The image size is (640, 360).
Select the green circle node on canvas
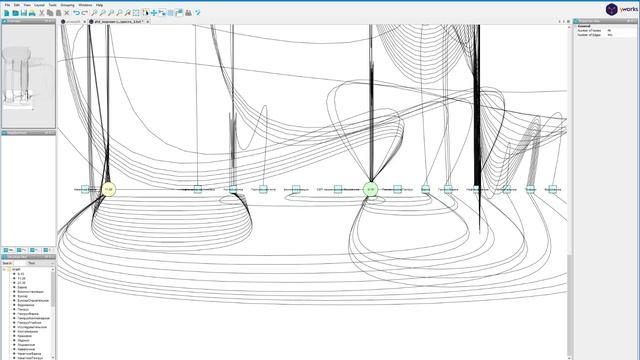pos(371,189)
